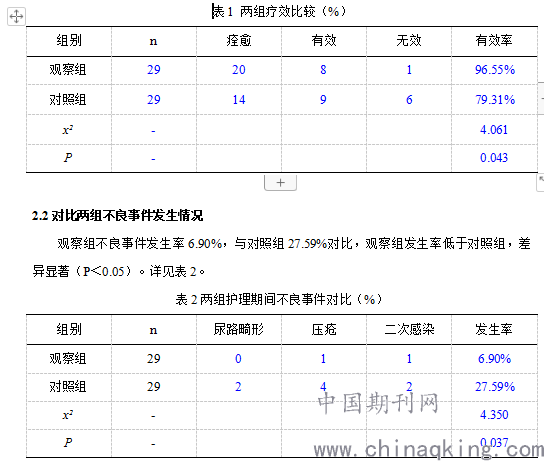Click the 6.90% cell in Table 2
The height and width of the screenshot is (461, 544).
pyautogui.click(x=494, y=359)
